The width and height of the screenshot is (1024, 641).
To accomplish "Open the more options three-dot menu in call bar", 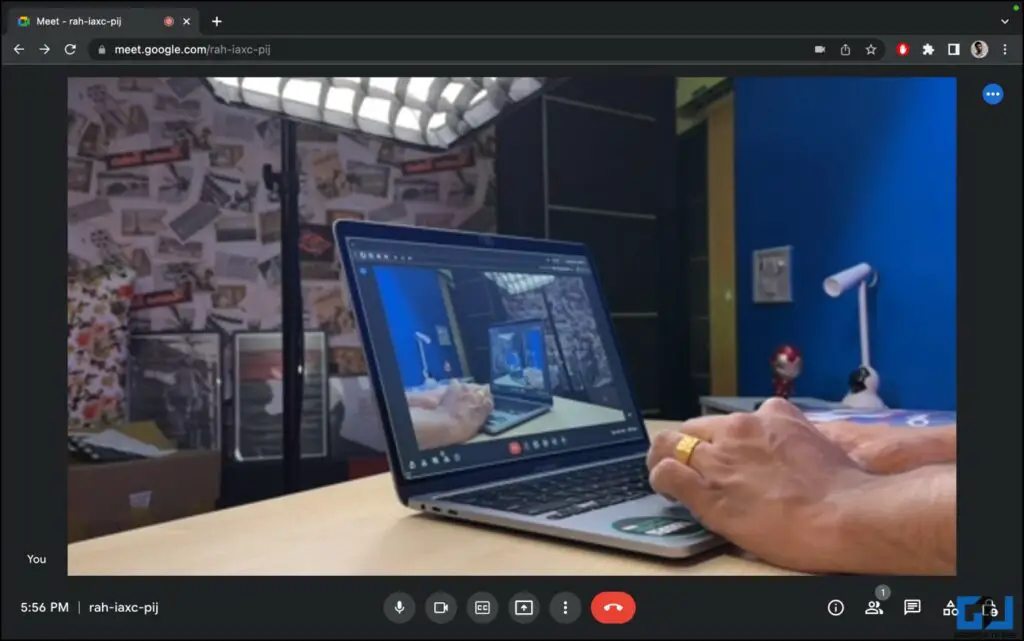I will point(565,607).
